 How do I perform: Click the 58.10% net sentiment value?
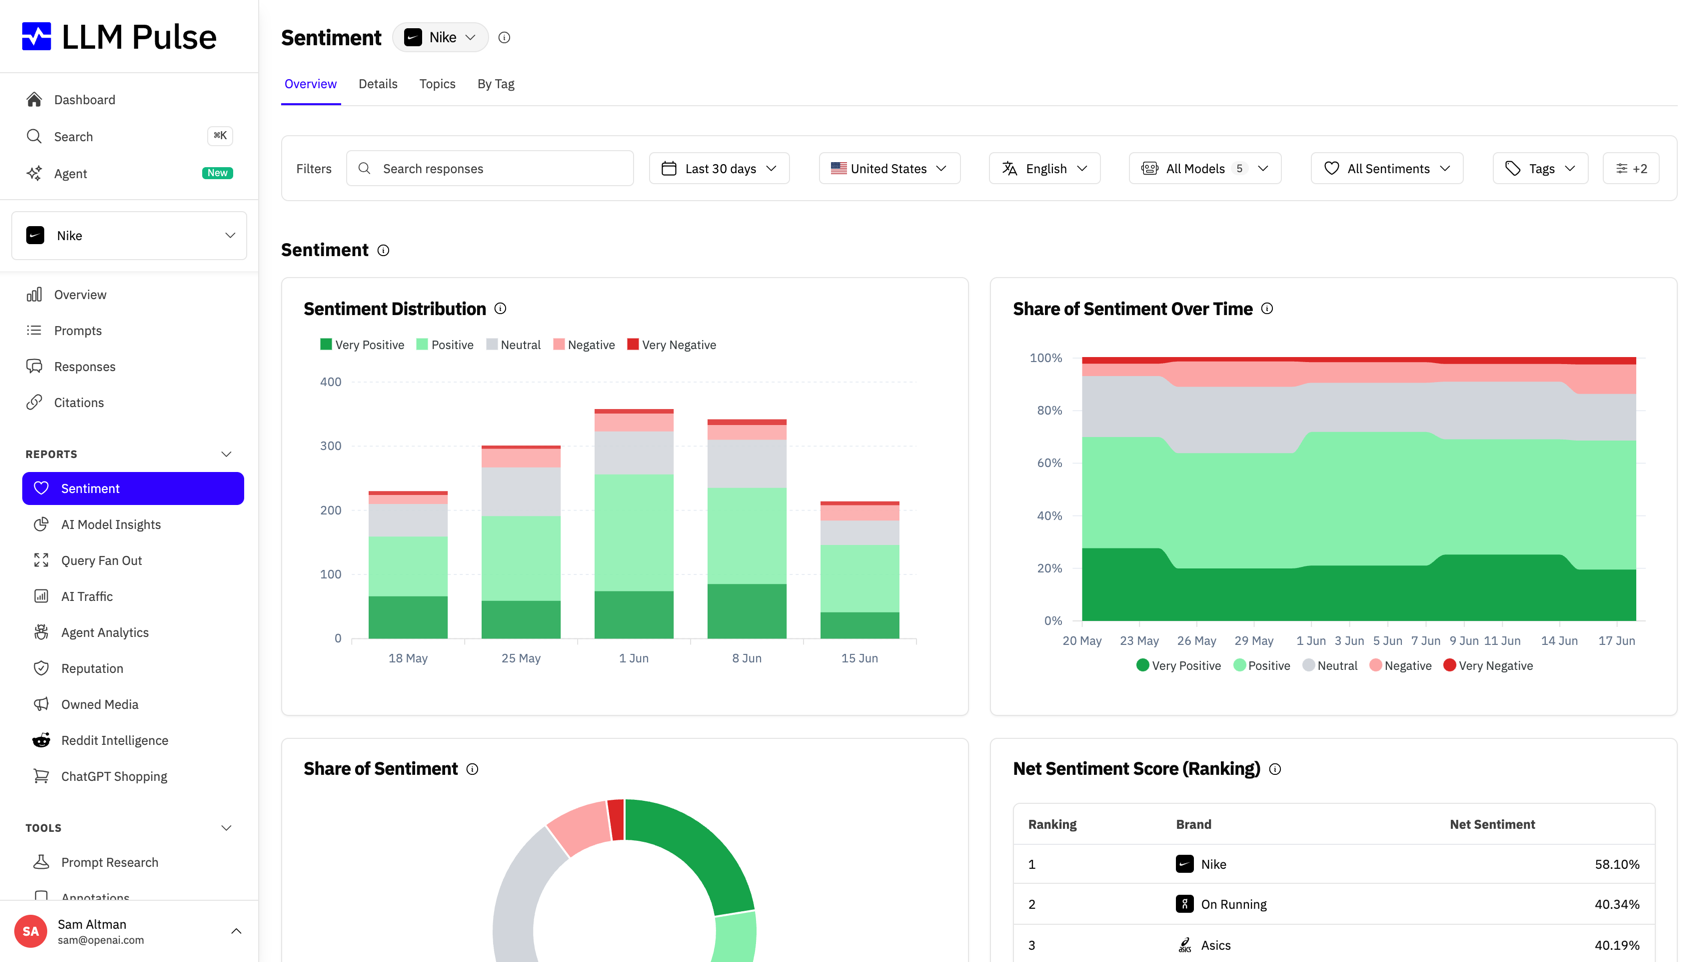(x=1617, y=865)
